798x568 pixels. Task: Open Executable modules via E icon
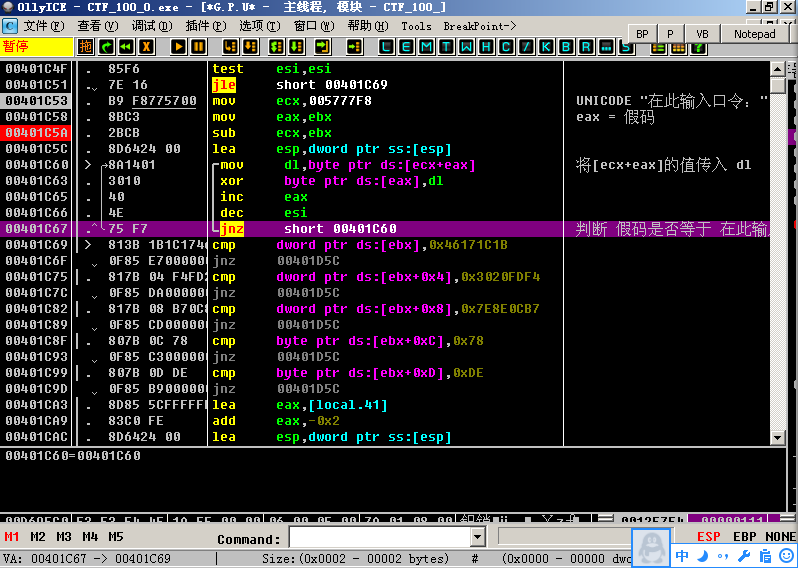(406, 46)
